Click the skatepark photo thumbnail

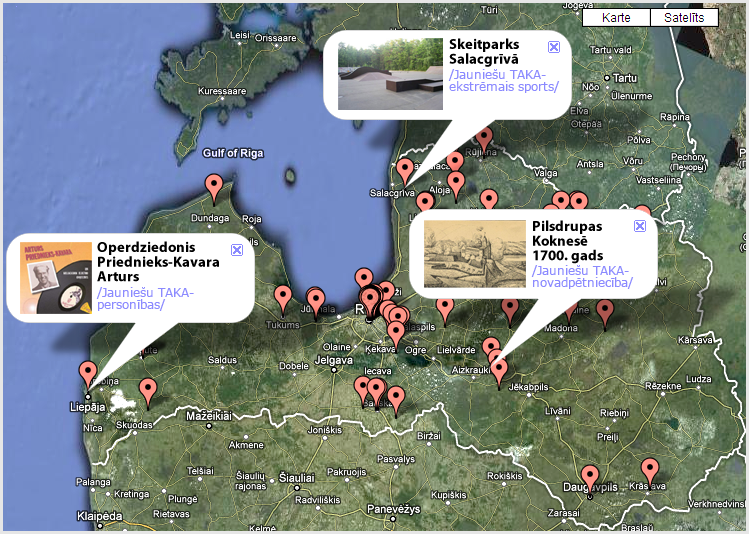point(390,73)
